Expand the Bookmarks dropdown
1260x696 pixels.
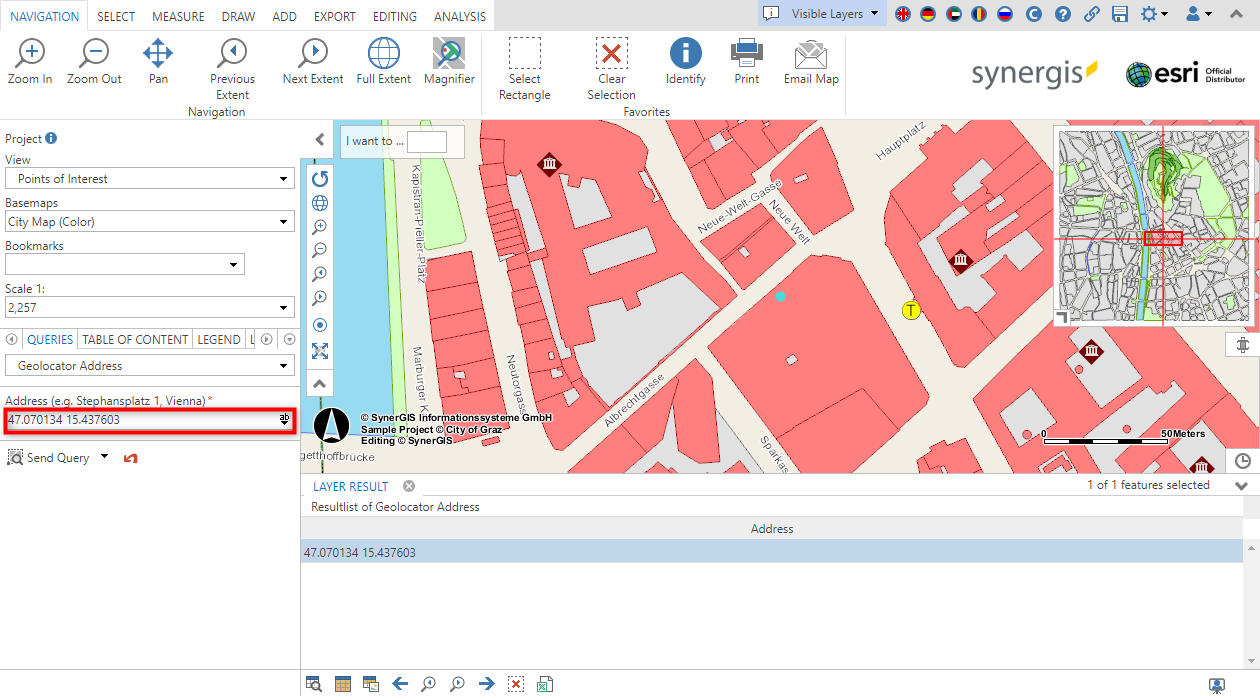(124, 264)
